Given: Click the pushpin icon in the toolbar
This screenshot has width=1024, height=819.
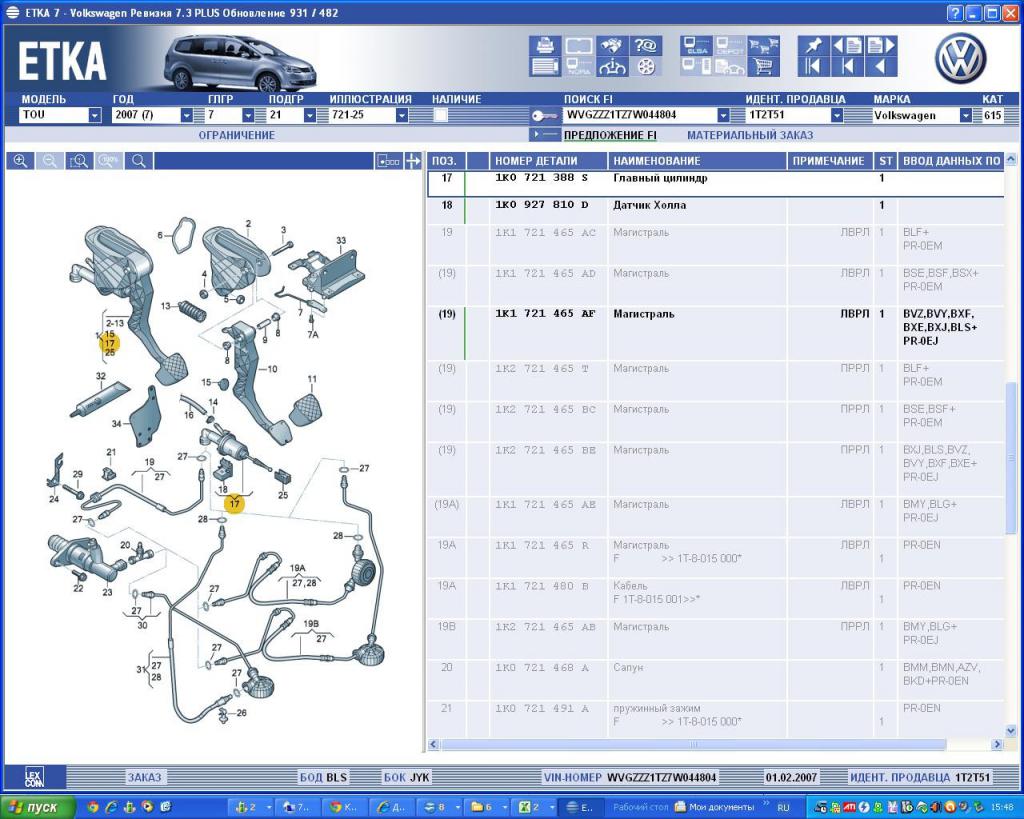Looking at the screenshot, I should (813, 46).
